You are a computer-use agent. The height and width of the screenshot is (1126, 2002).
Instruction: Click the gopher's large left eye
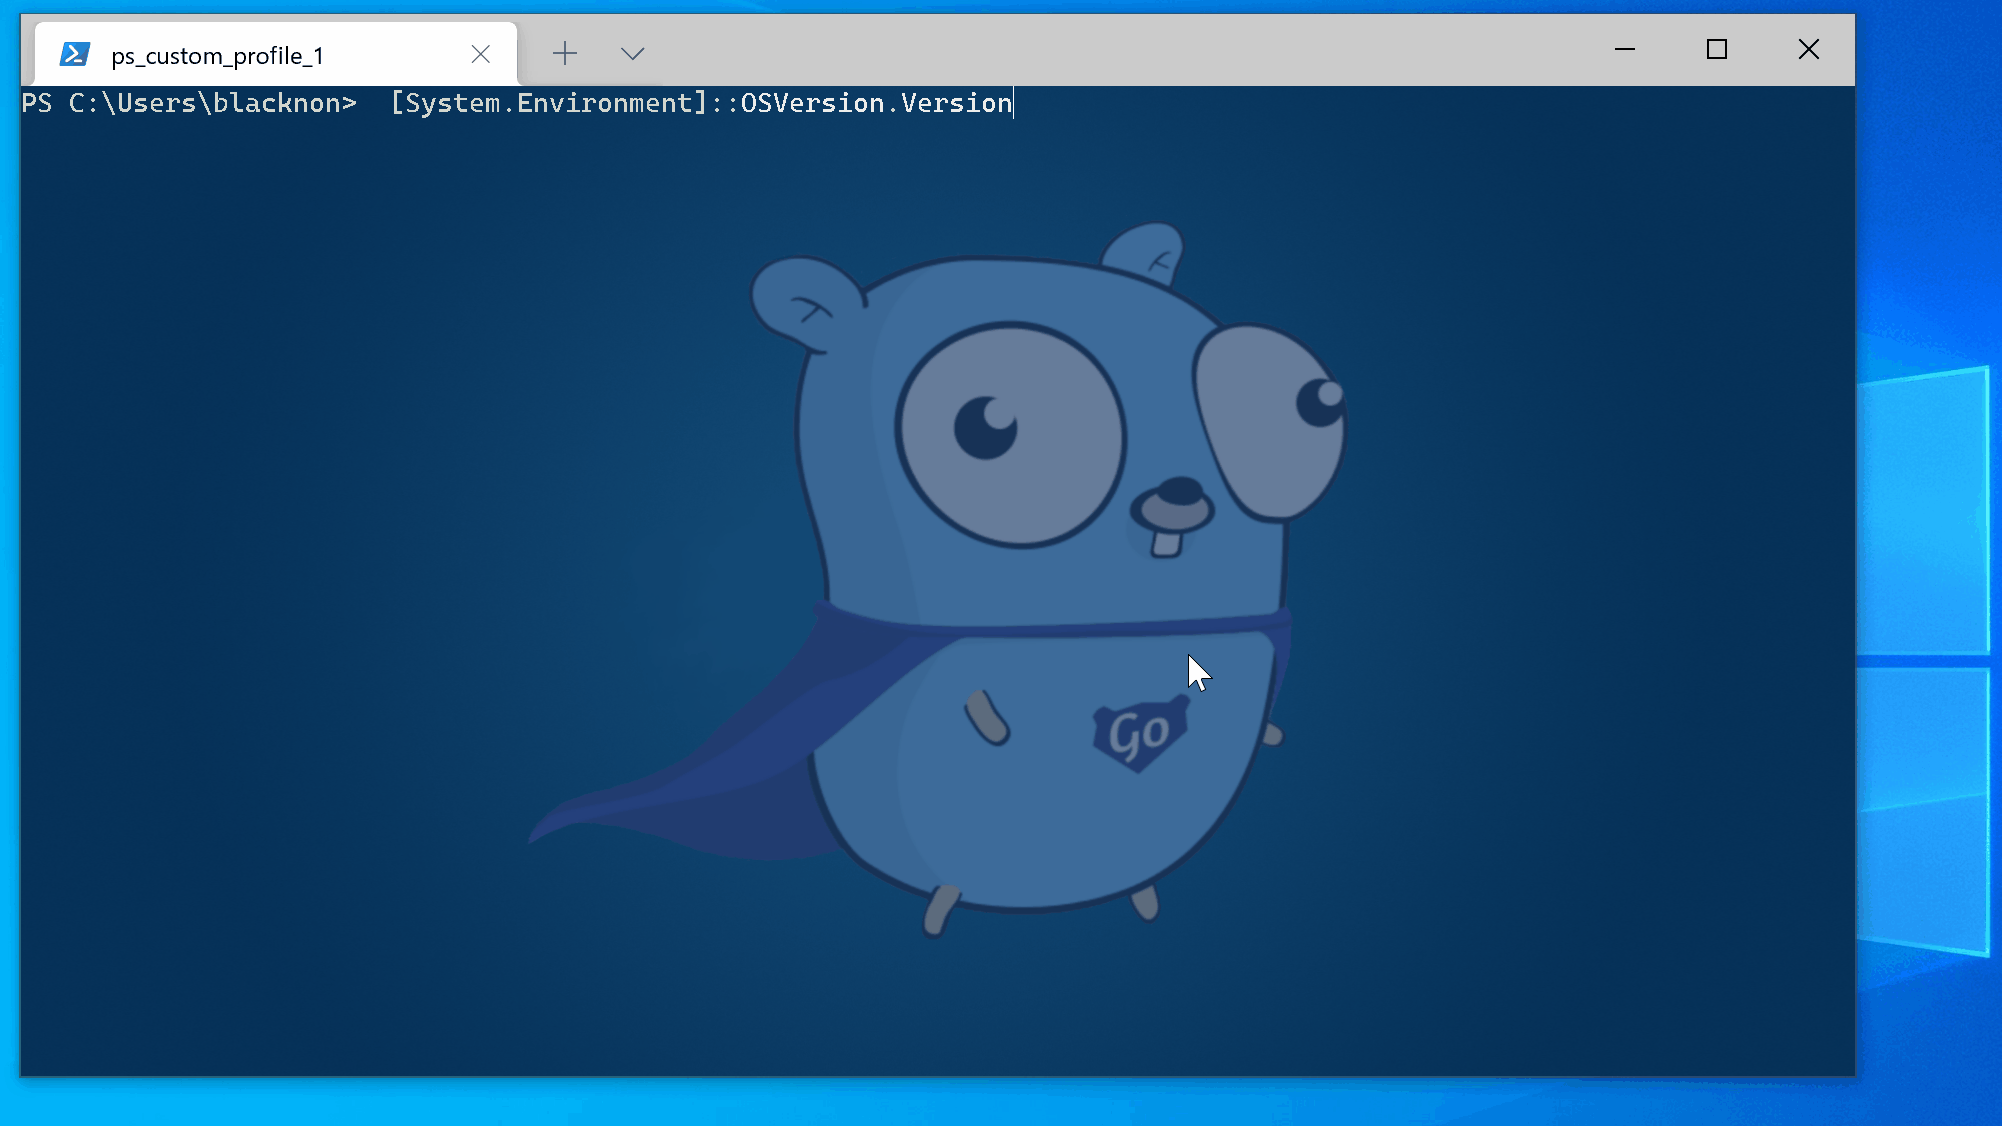[1010, 435]
